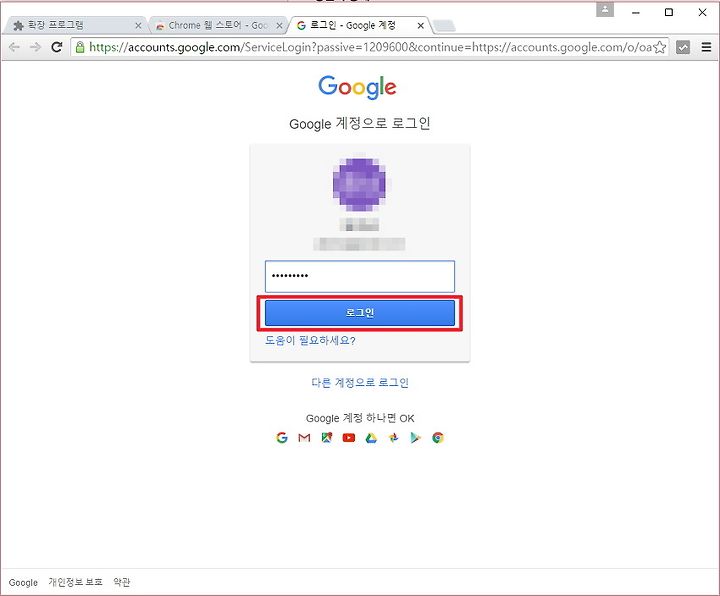The width and height of the screenshot is (720, 596).
Task: Open the Chrome hamburger menu
Action: point(706,47)
